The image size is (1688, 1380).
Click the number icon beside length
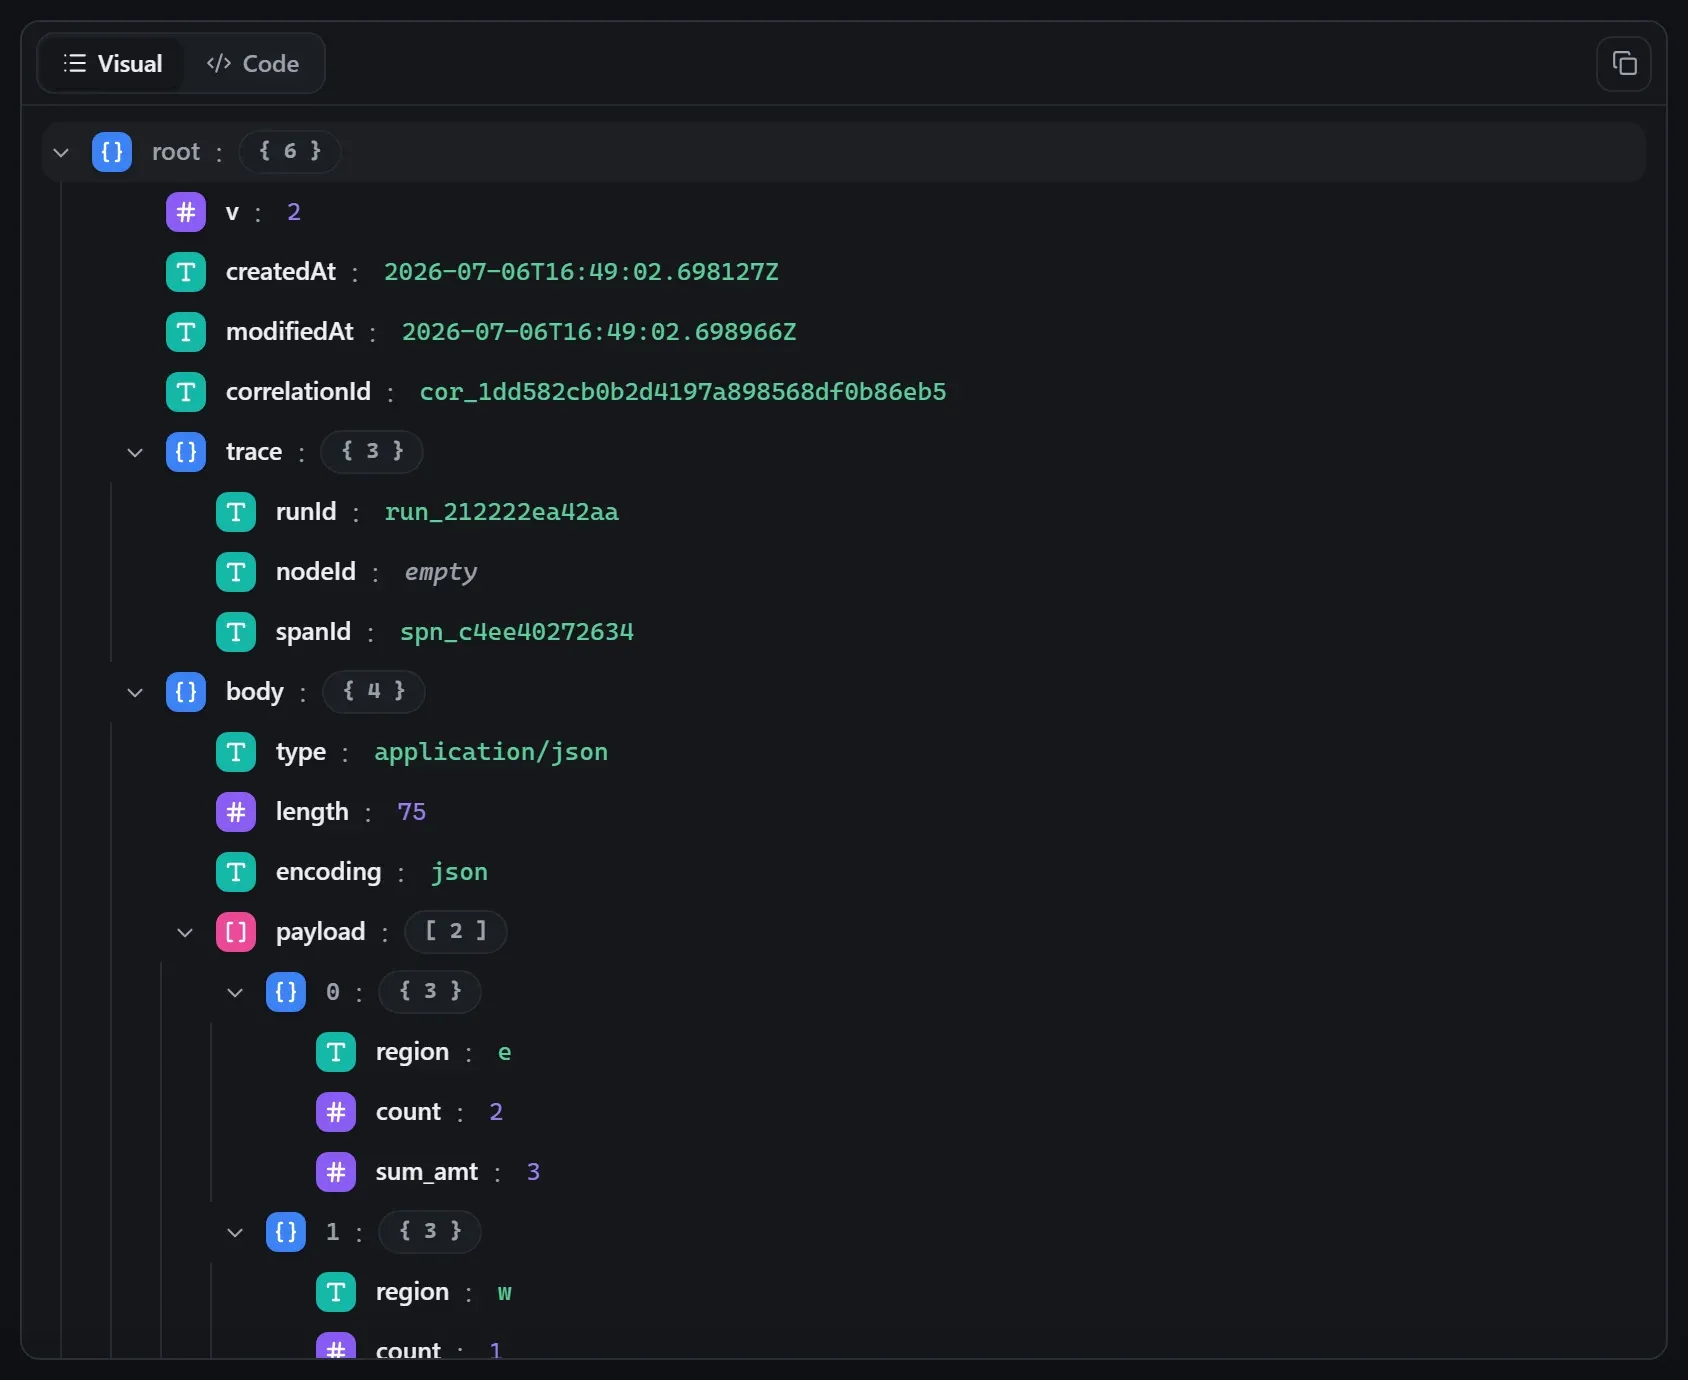click(236, 812)
